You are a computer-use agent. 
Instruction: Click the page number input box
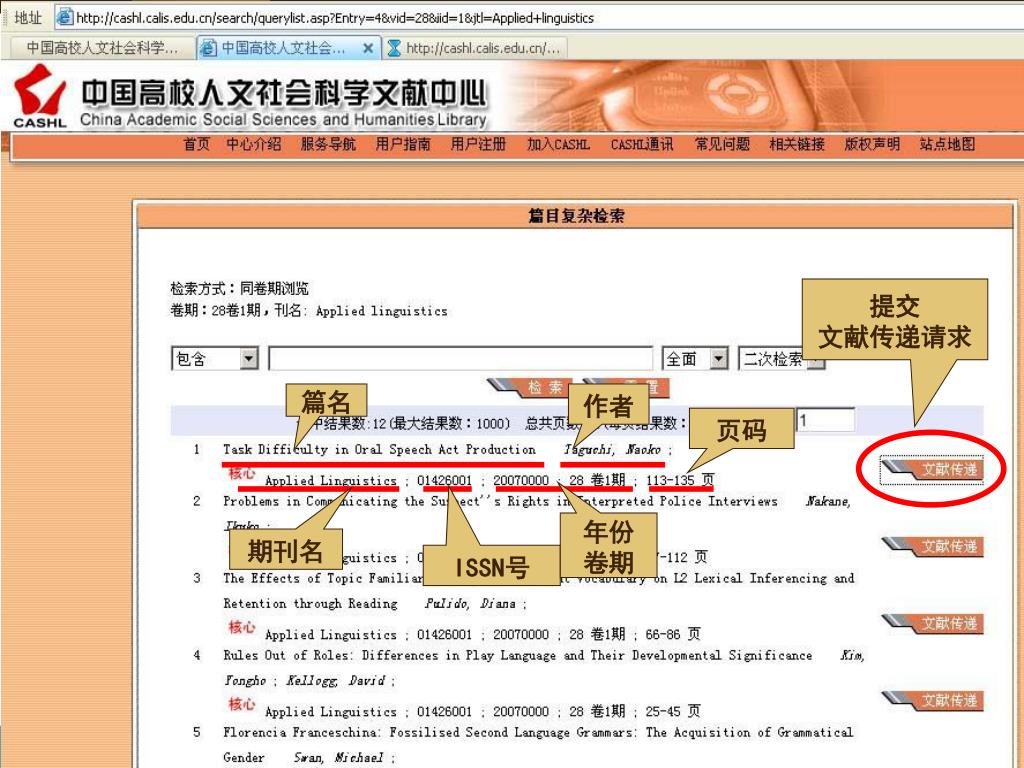pyautogui.click(x=825, y=421)
